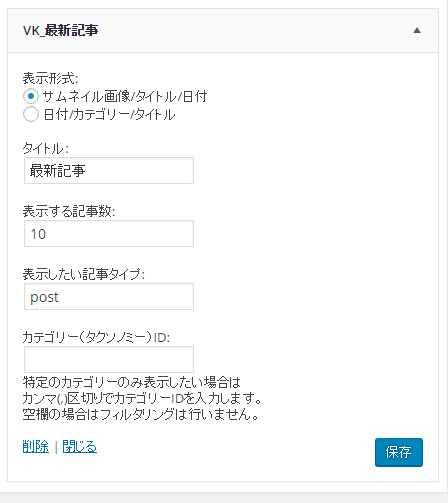The width and height of the screenshot is (448, 503).
Task: Select the 日付/カテゴリー/タイトル radio button
Action: tap(31, 114)
